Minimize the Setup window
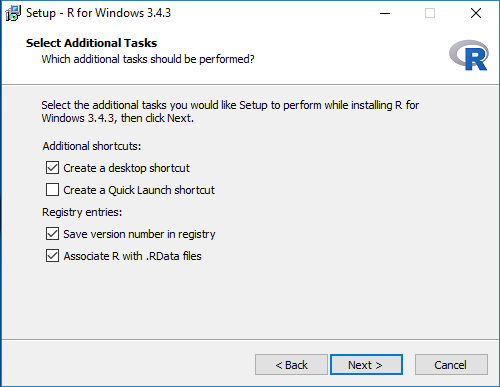This screenshot has width=500, height=387. pyautogui.click(x=385, y=13)
